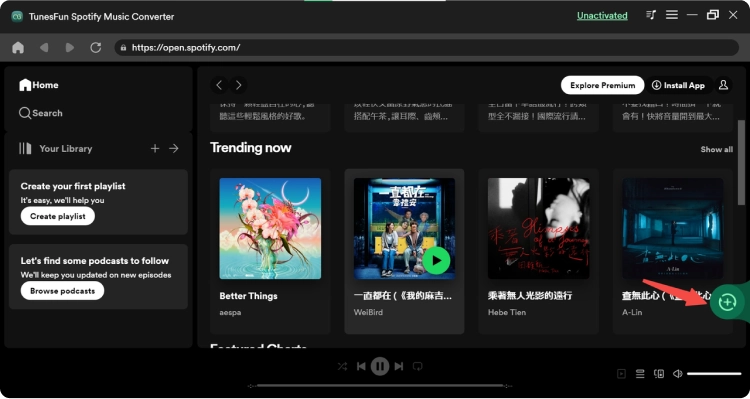
Task: Click the playback progress bar
Action: [380, 386]
